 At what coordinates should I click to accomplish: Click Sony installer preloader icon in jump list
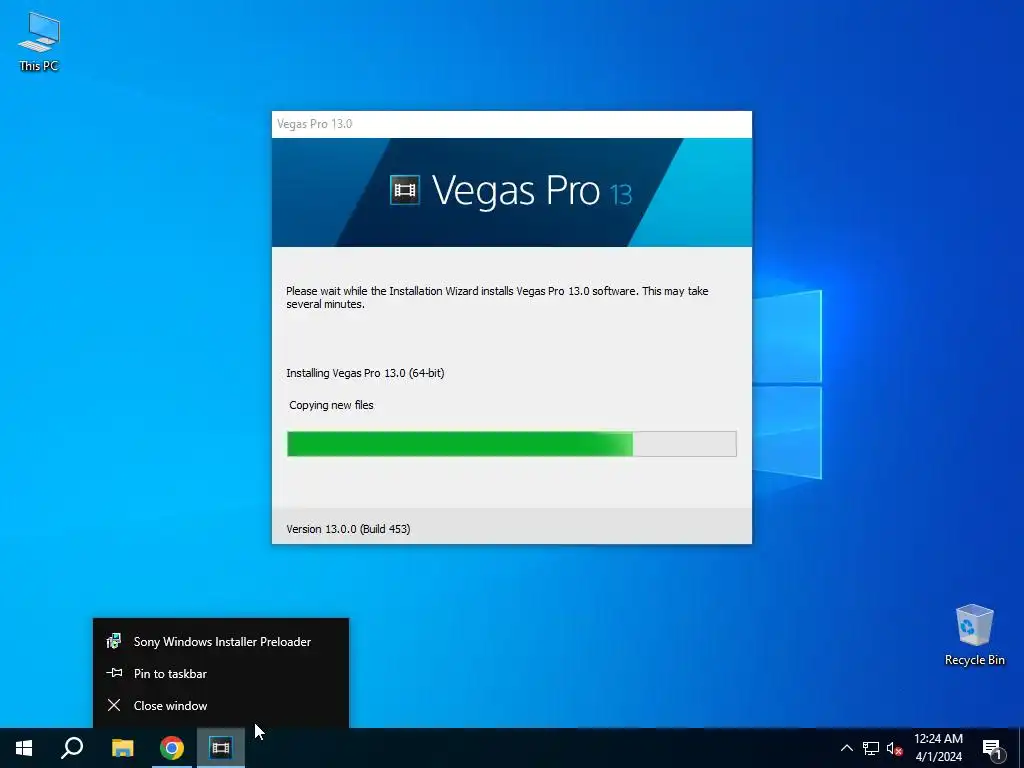coord(114,641)
